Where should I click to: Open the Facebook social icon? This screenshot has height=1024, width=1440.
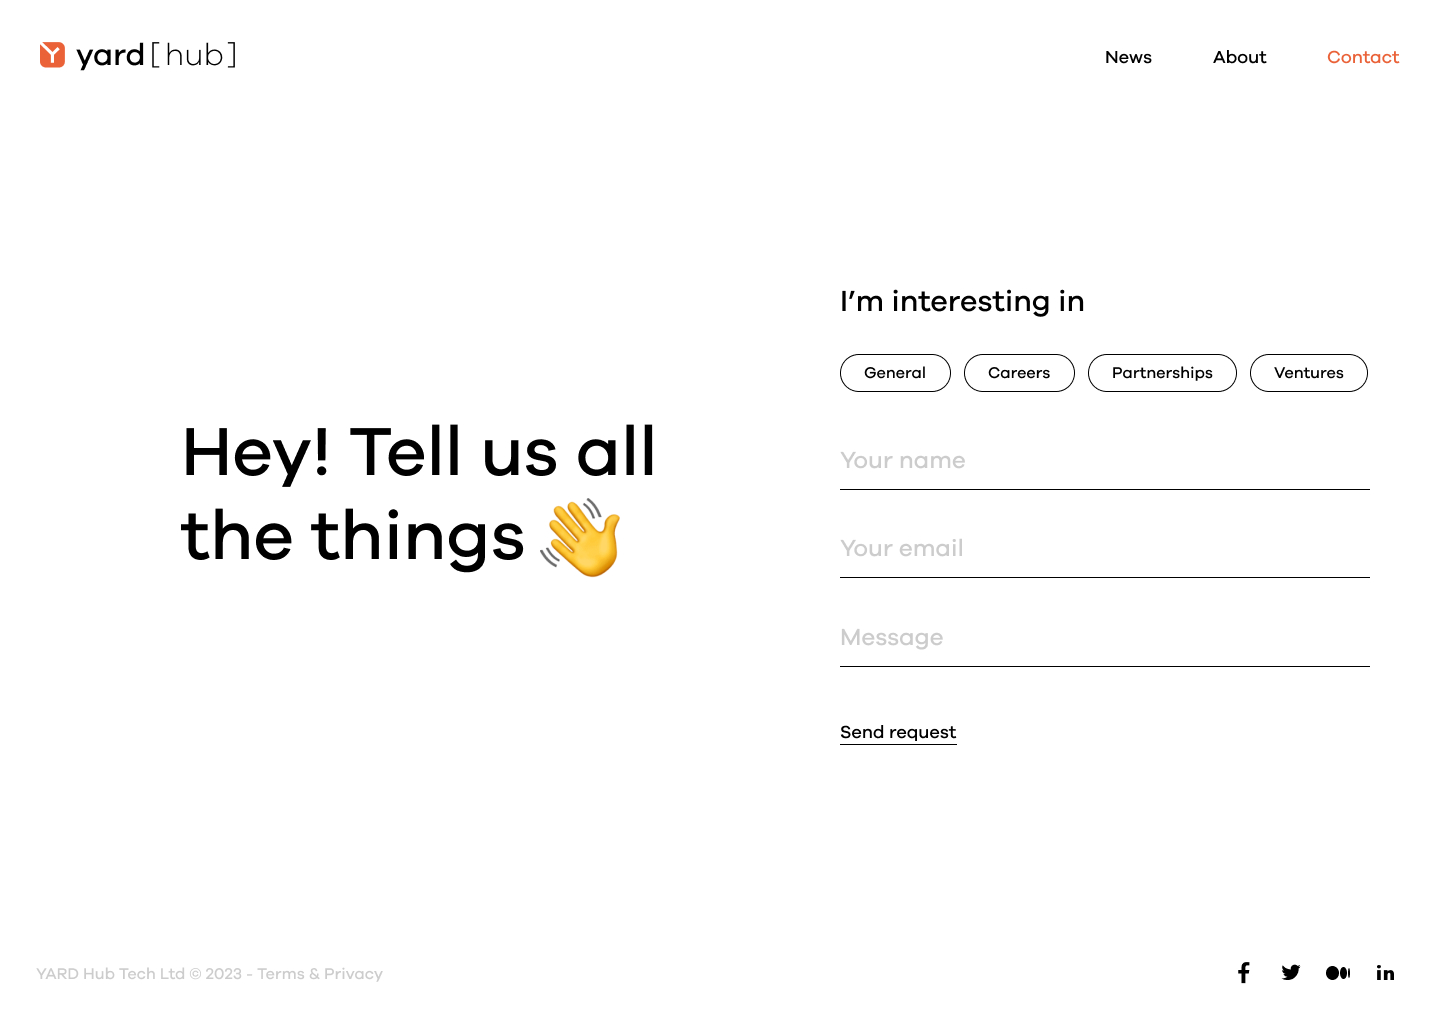1243,973
